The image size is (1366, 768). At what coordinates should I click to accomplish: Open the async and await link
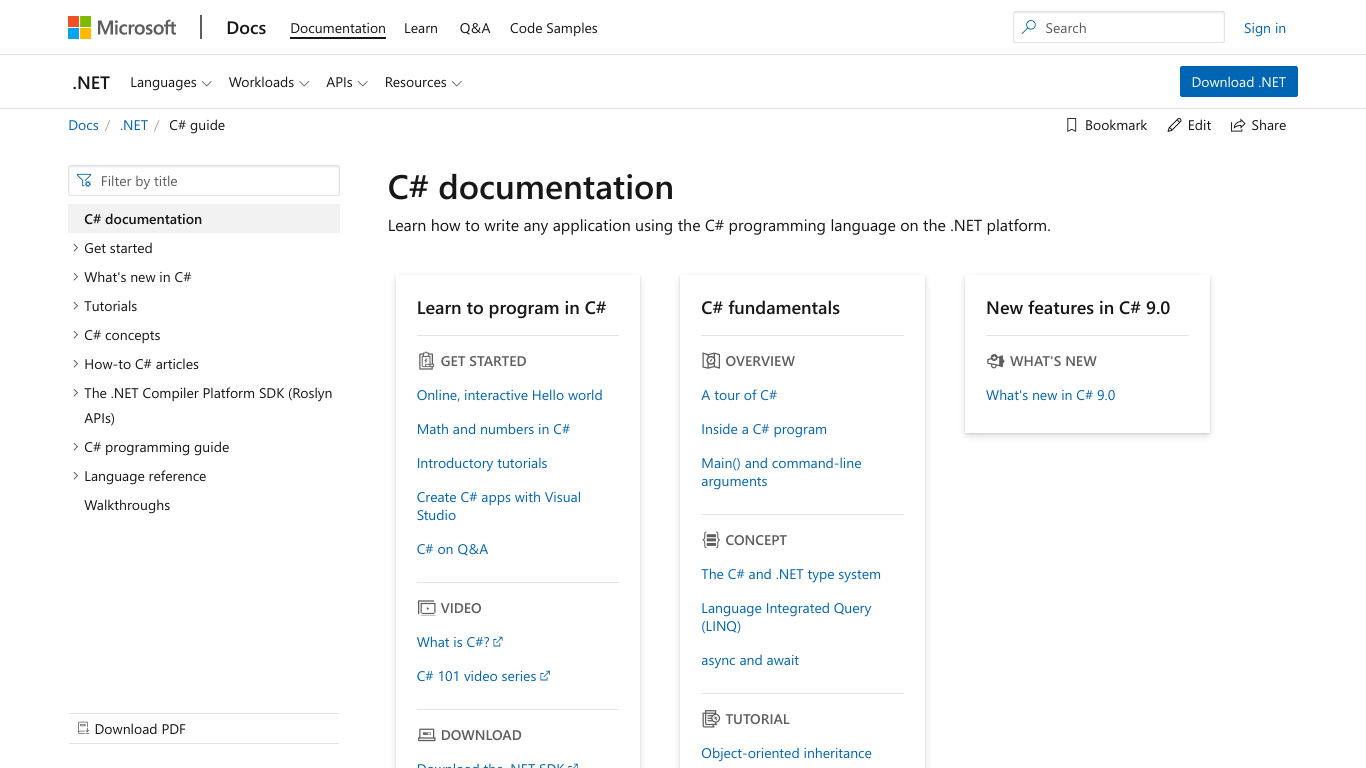click(x=750, y=660)
